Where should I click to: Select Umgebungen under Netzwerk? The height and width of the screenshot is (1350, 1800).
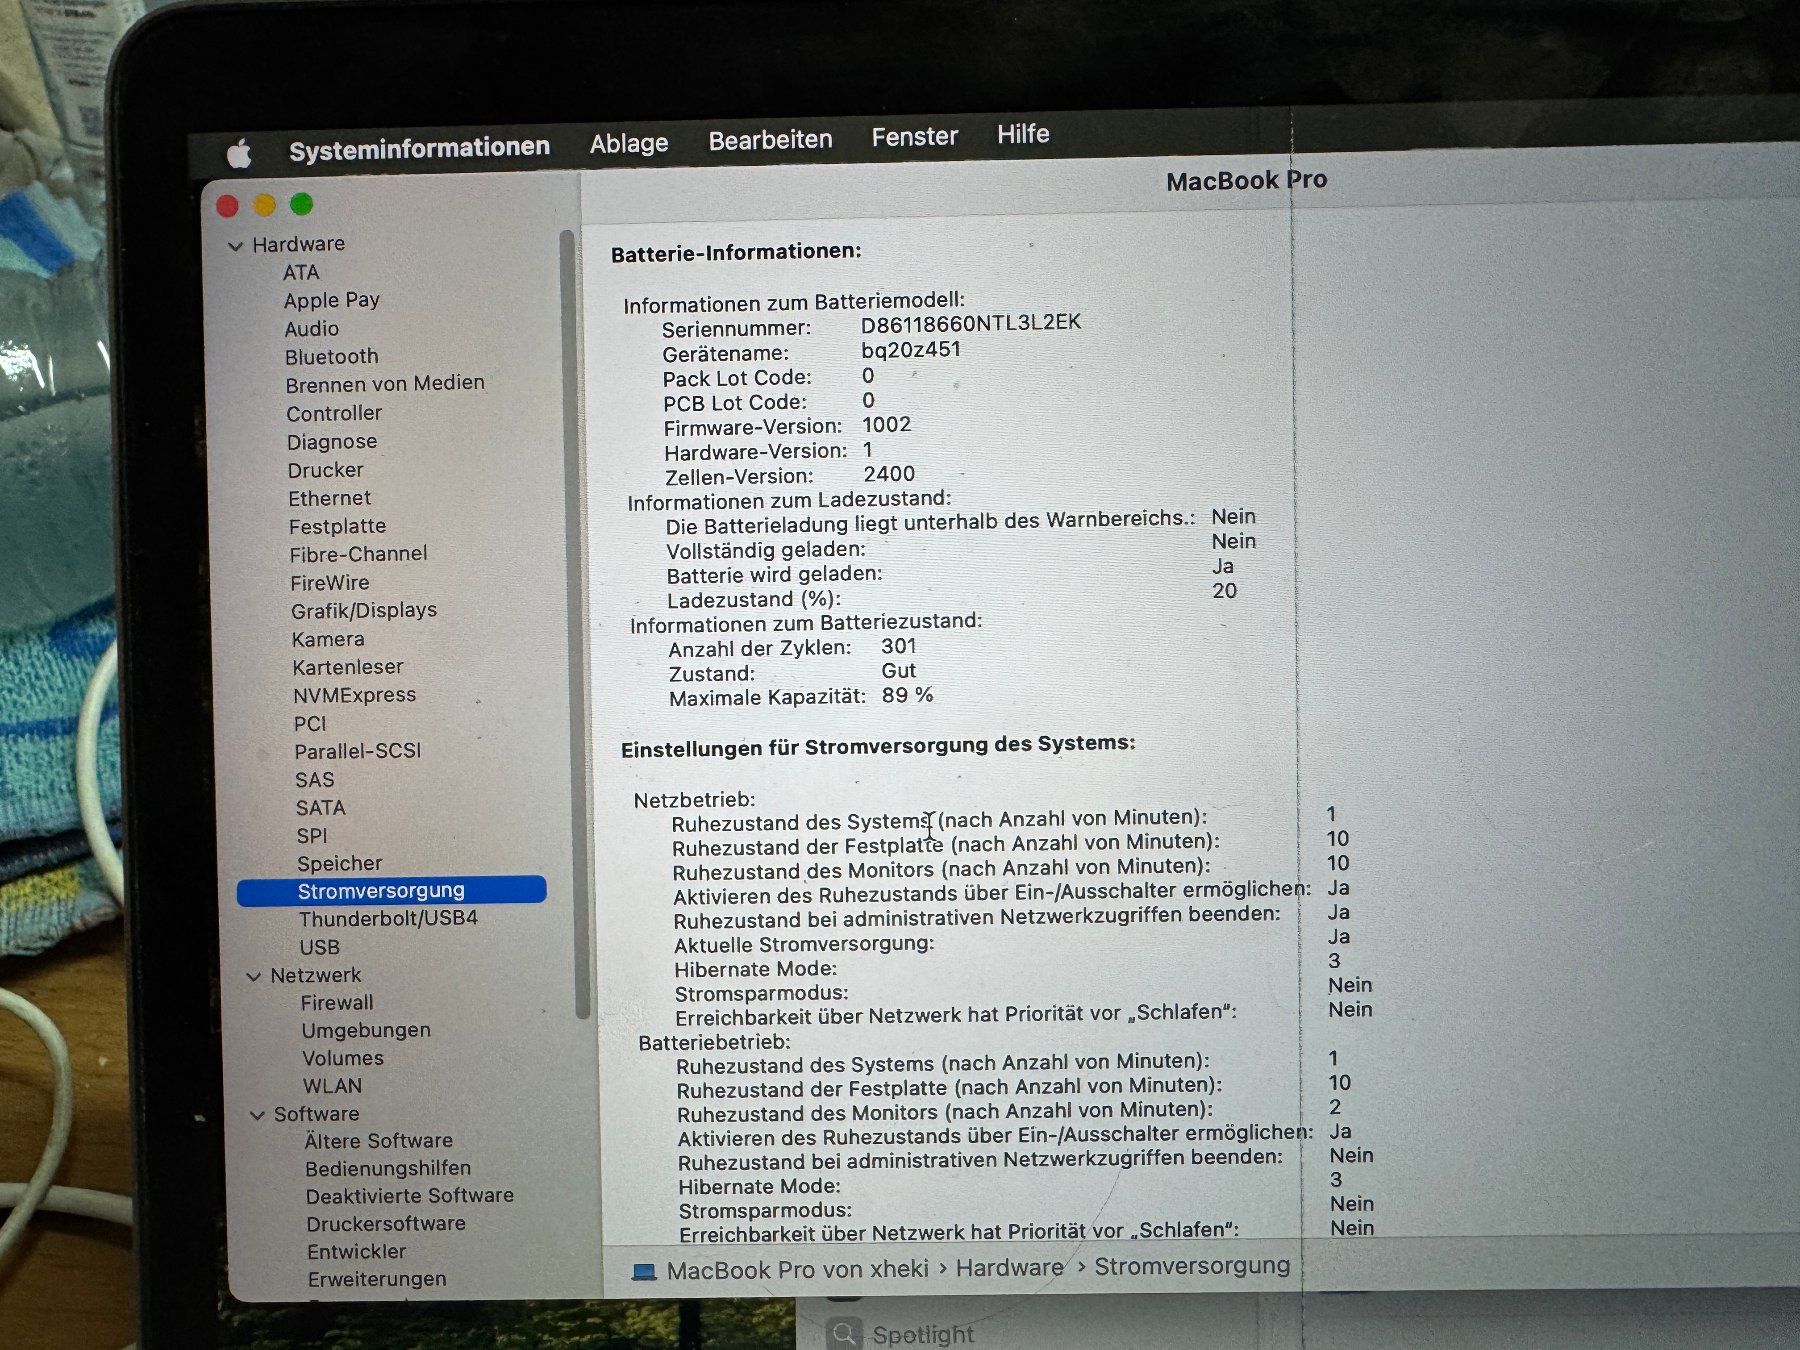pyautogui.click(x=366, y=1031)
